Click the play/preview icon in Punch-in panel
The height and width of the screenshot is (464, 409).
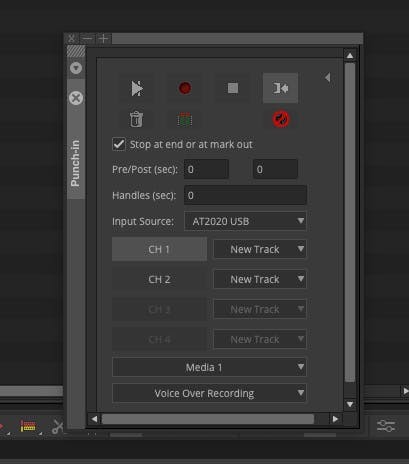click(137, 88)
